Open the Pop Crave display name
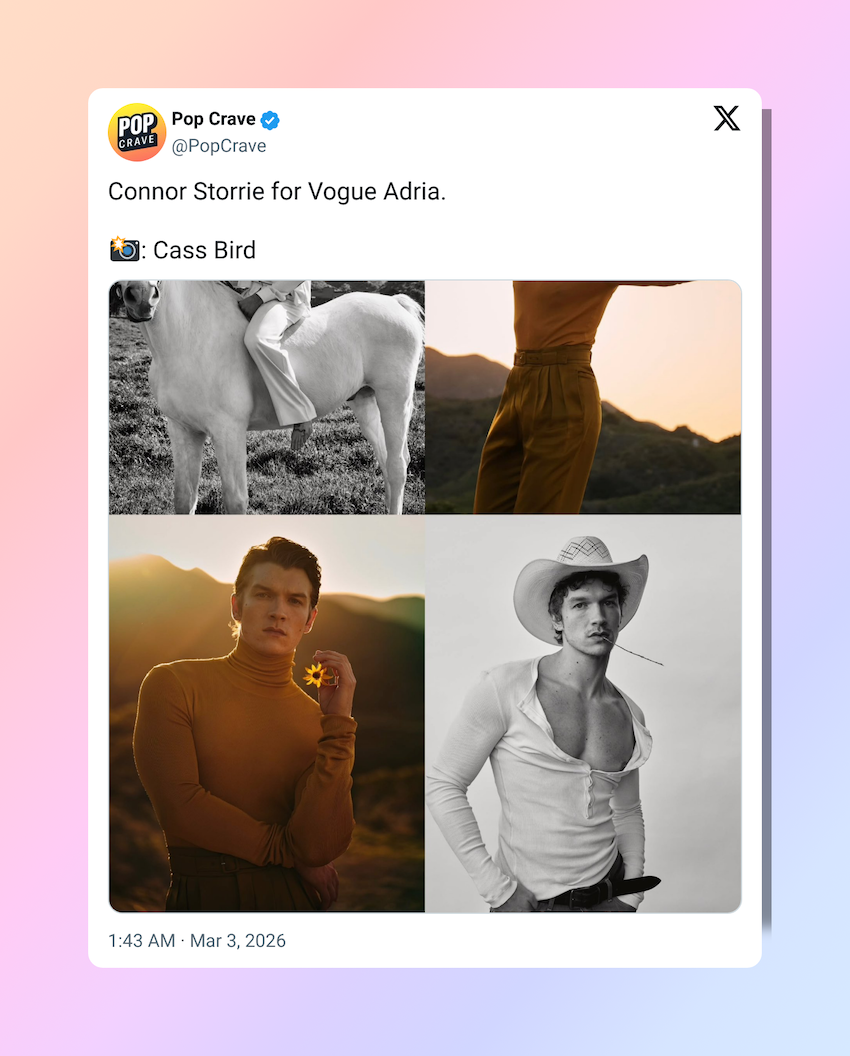 [x=213, y=119]
